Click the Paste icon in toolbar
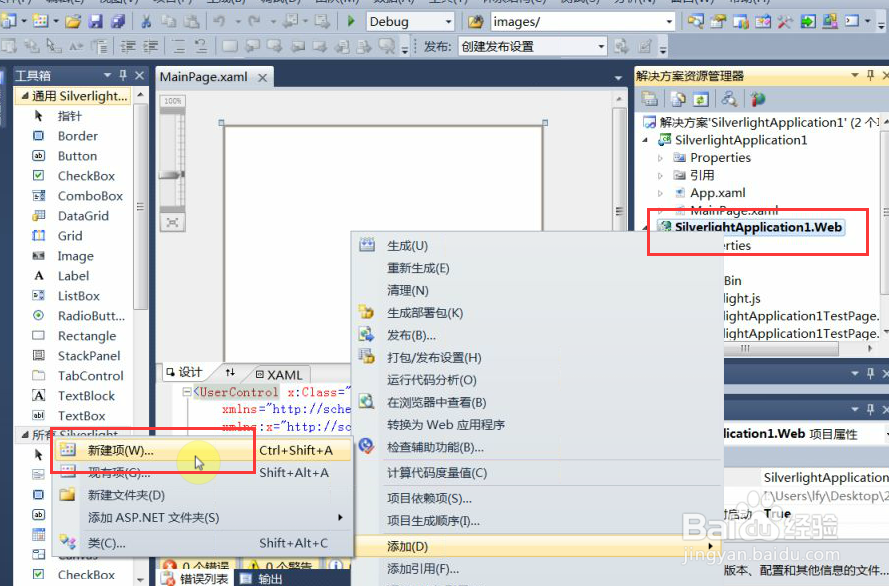 point(191,22)
